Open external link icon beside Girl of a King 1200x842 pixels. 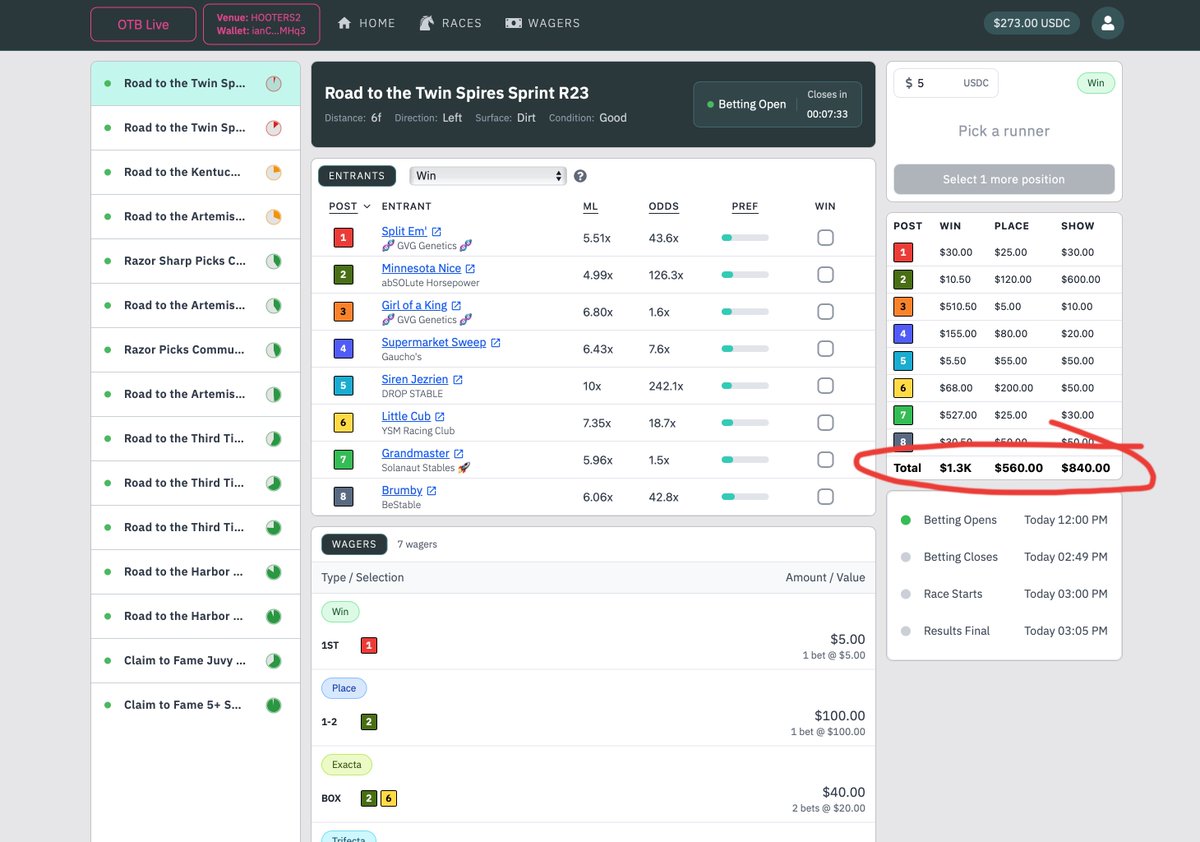tap(456, 306)
